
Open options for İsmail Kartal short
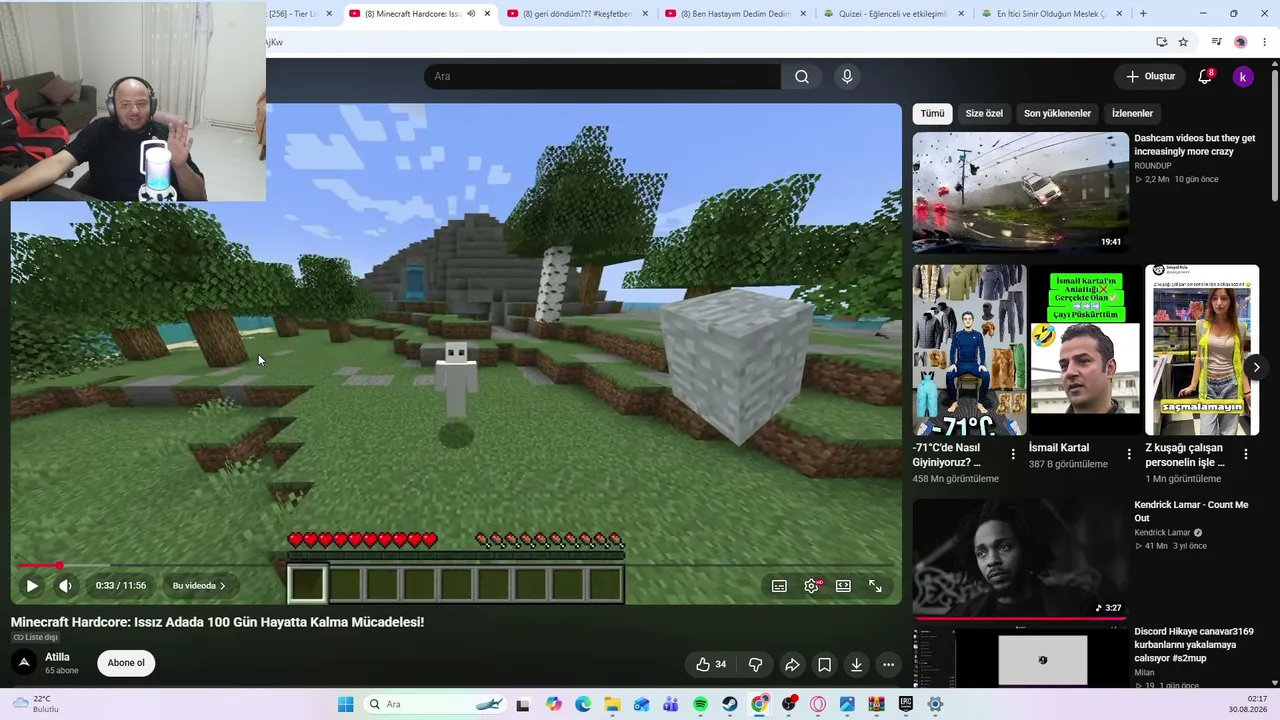[1129, 455]
